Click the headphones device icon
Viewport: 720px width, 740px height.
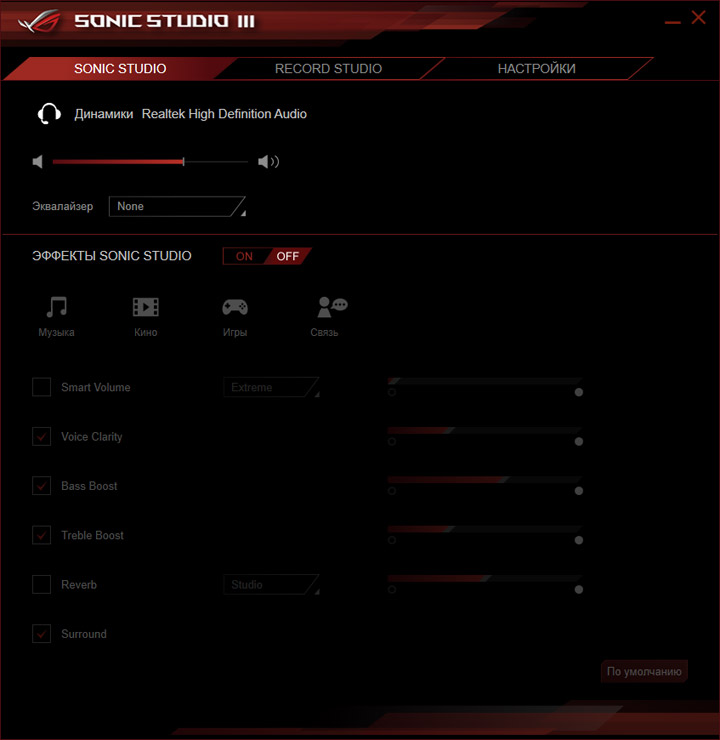point(49,114)
